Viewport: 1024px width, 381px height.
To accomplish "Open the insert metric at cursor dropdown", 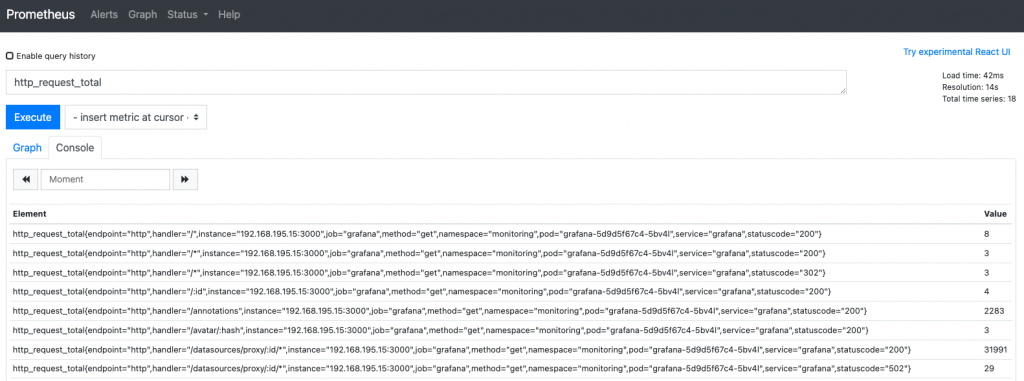I will pos(136,118).
